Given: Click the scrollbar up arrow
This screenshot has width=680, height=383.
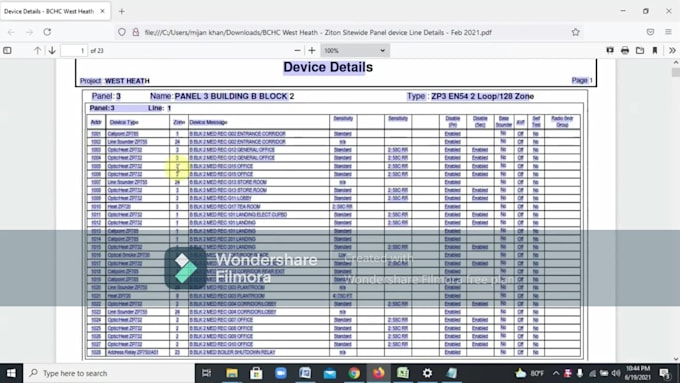Looking at the screenshot, I should tap(676, 63).
